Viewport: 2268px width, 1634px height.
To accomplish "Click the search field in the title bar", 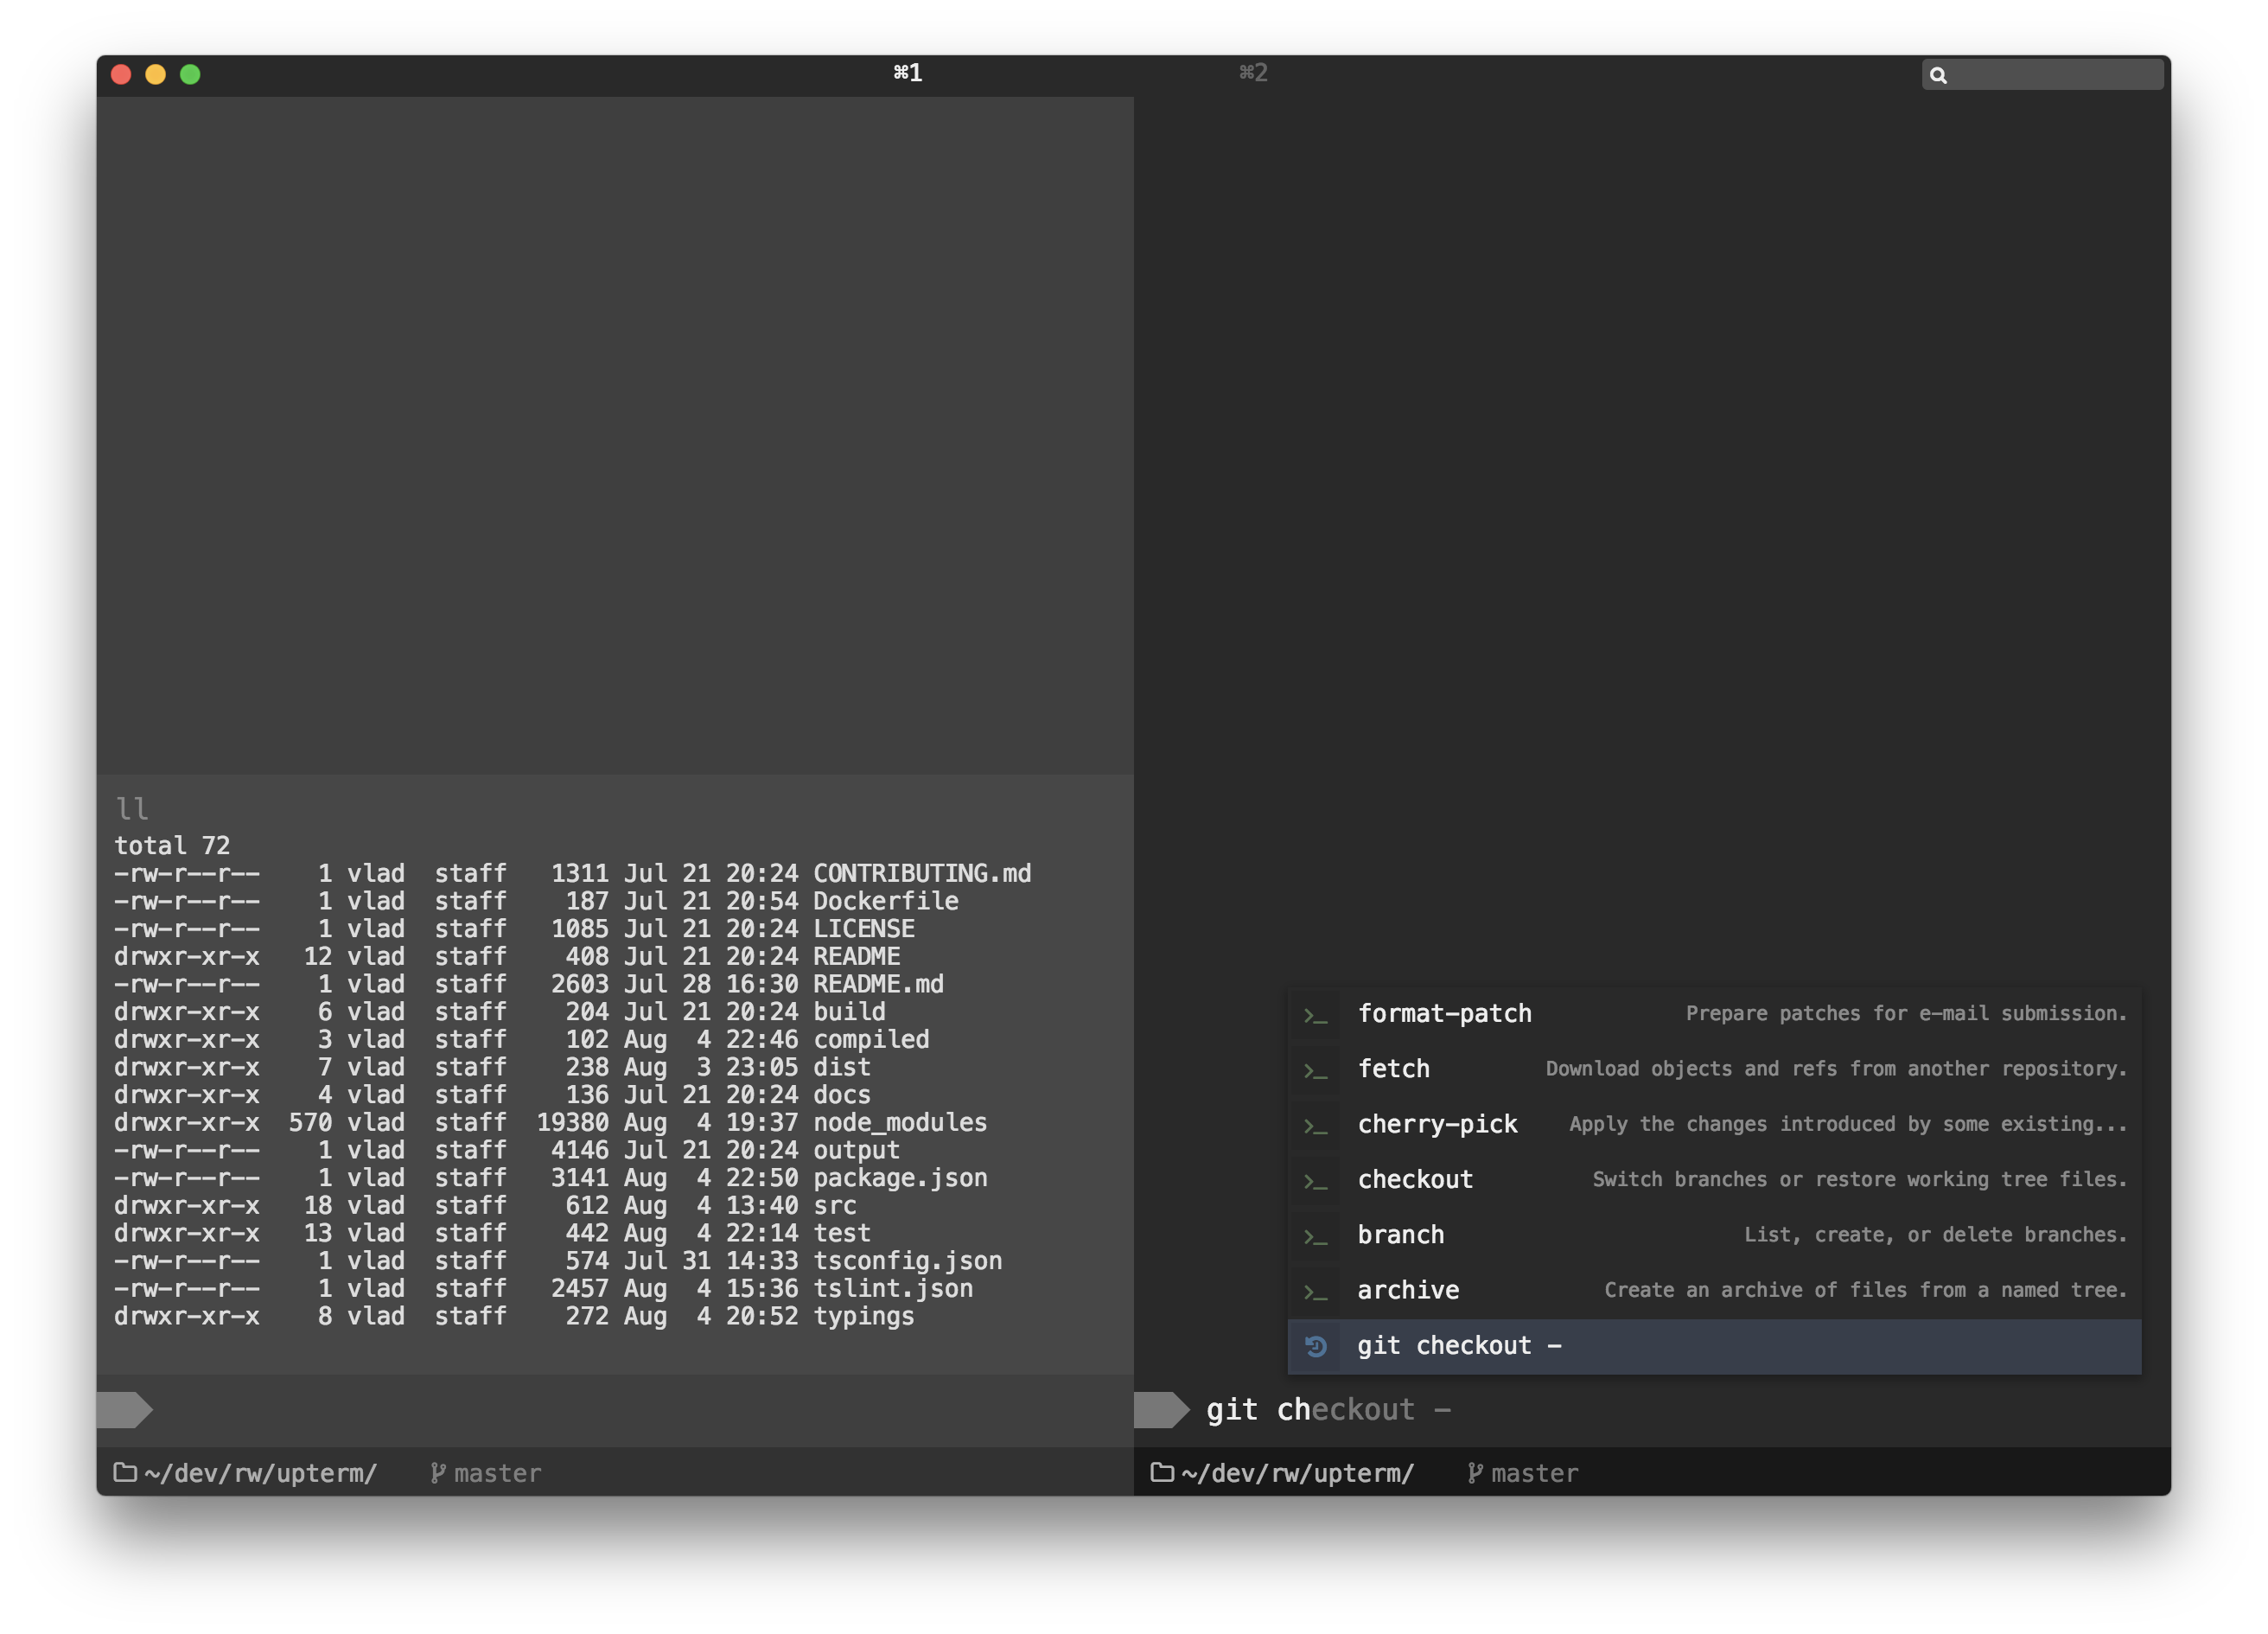I will click(2042, 75).
